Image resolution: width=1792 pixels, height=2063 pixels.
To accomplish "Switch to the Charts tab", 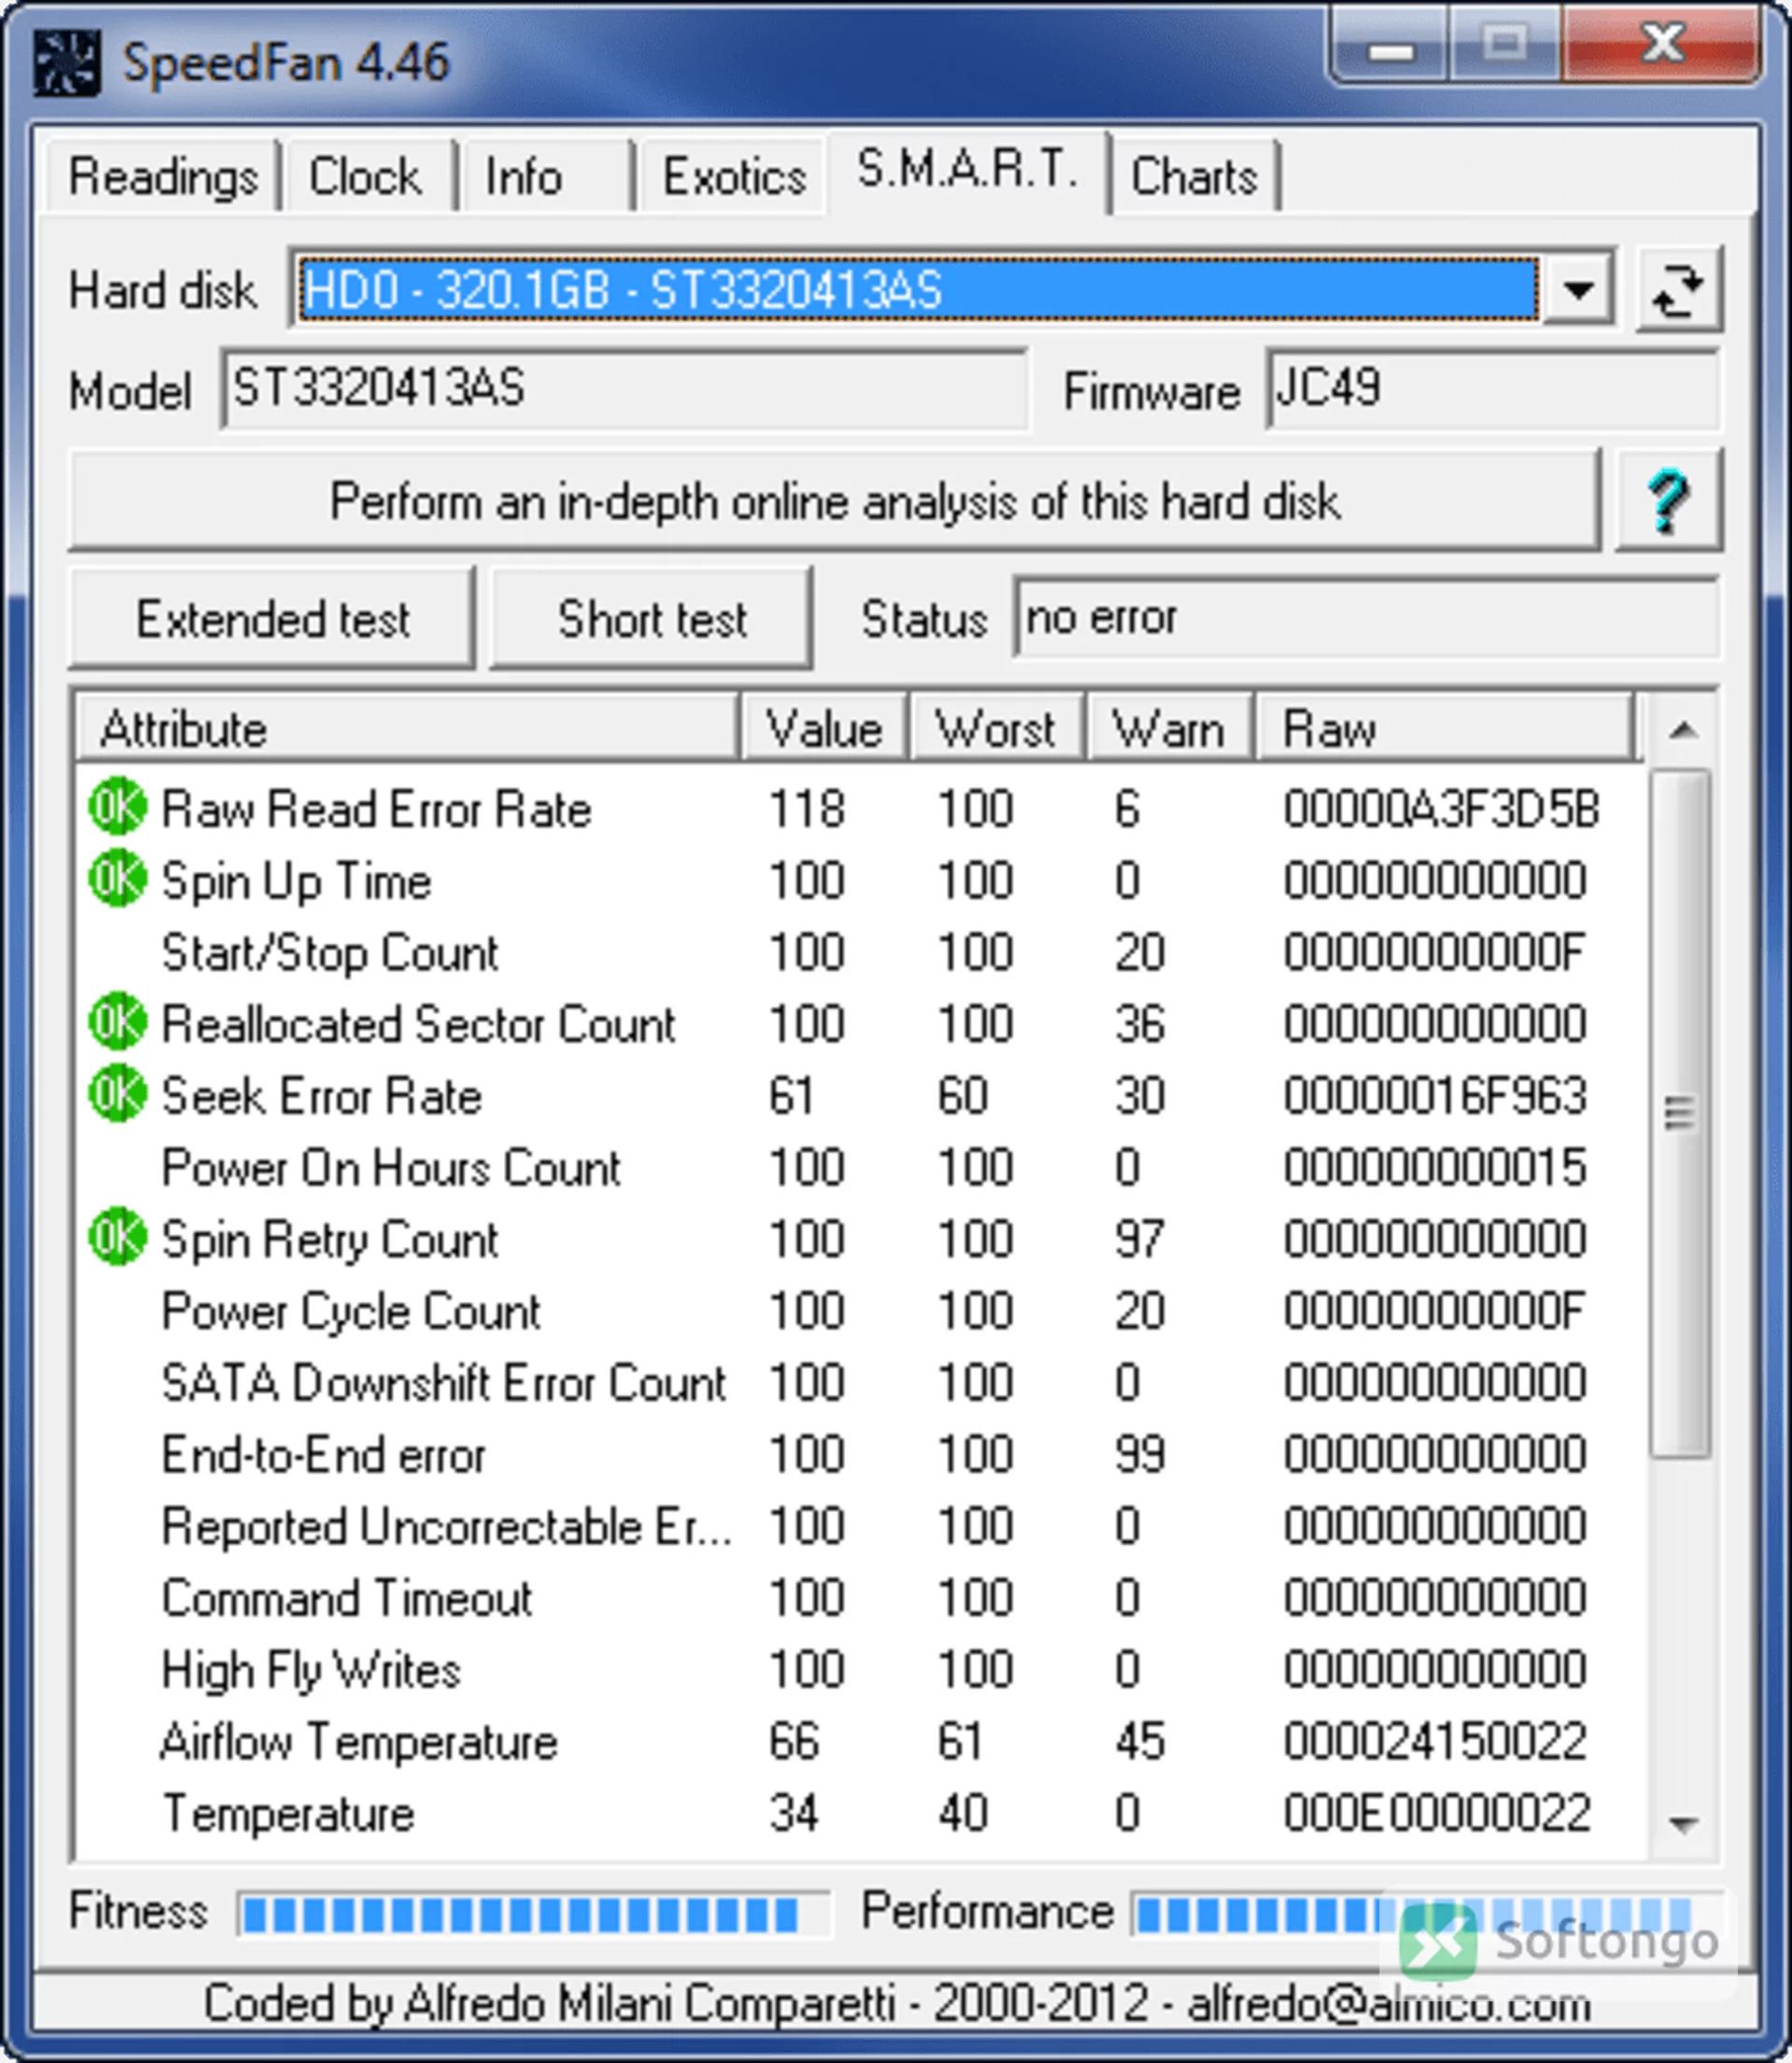I will [x=1194, y=177].
